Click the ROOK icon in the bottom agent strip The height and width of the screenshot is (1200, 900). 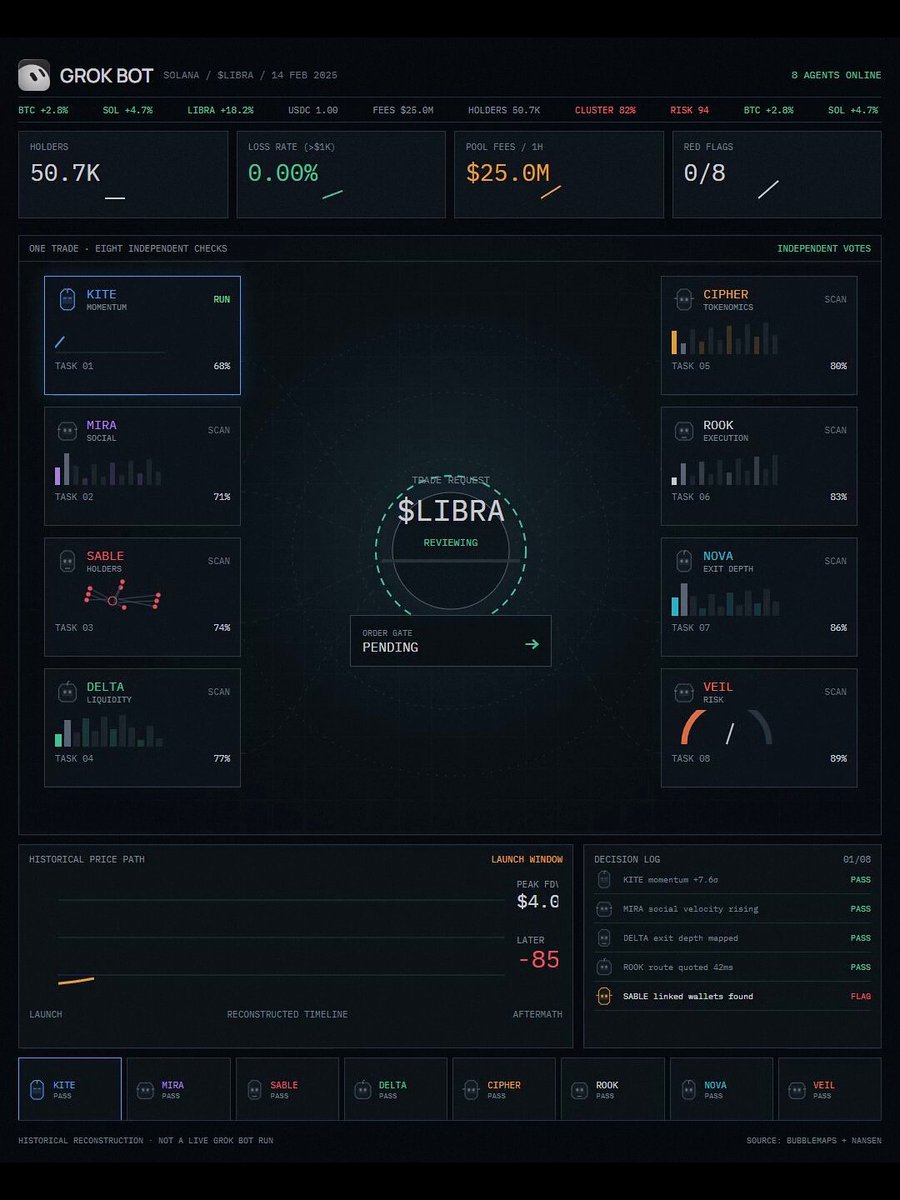tap(580, 1089)
